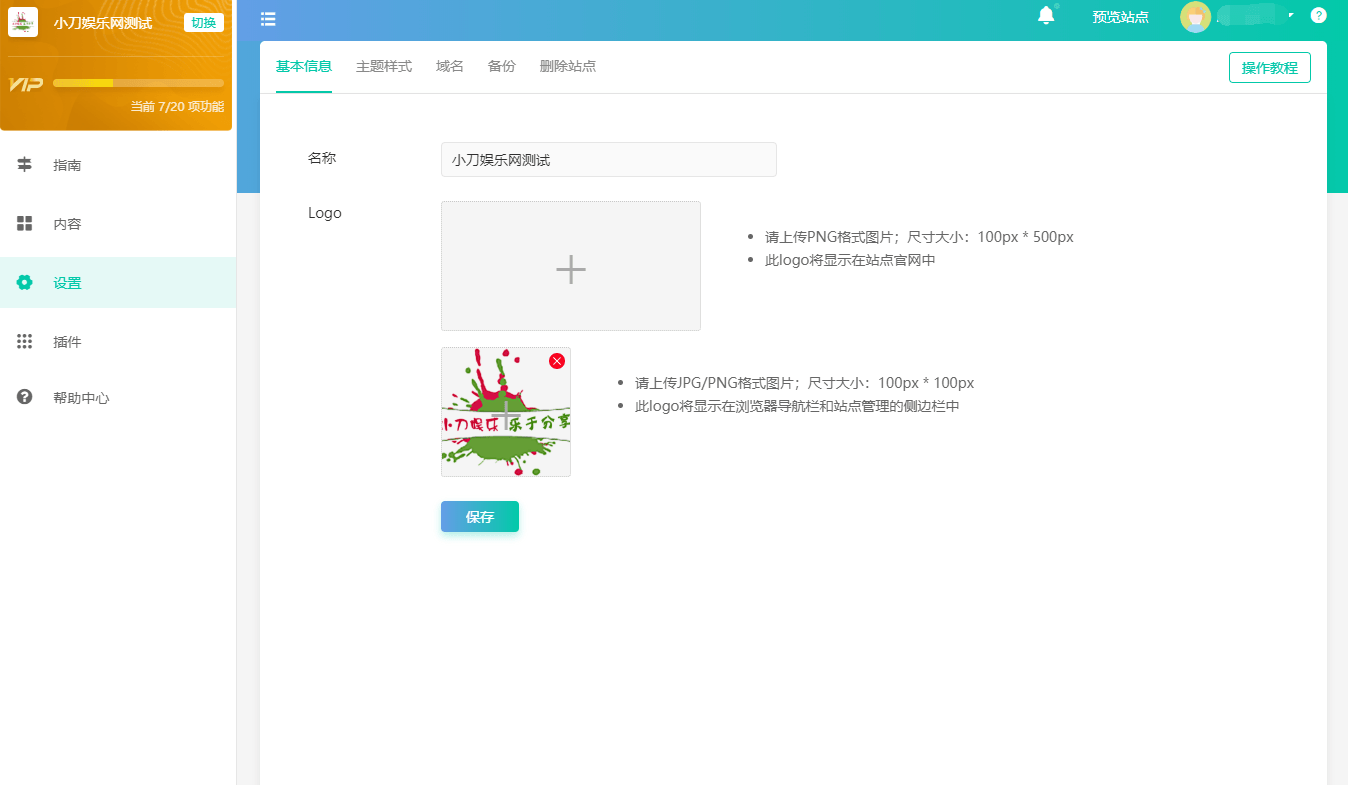The image size is (1348, 785).
Task: Open the 内容 content grid icon
Action: [25, 224]
